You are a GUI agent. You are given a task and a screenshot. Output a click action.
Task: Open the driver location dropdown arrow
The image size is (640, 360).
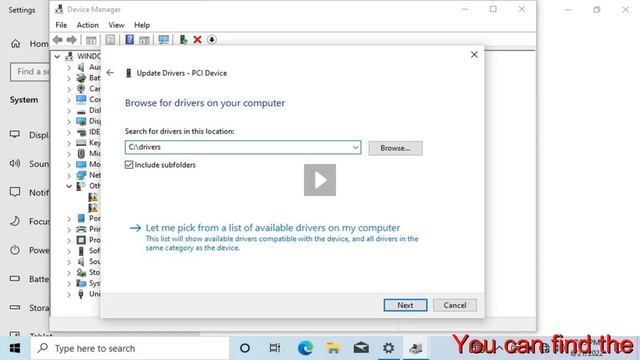[x=355, y=147]
